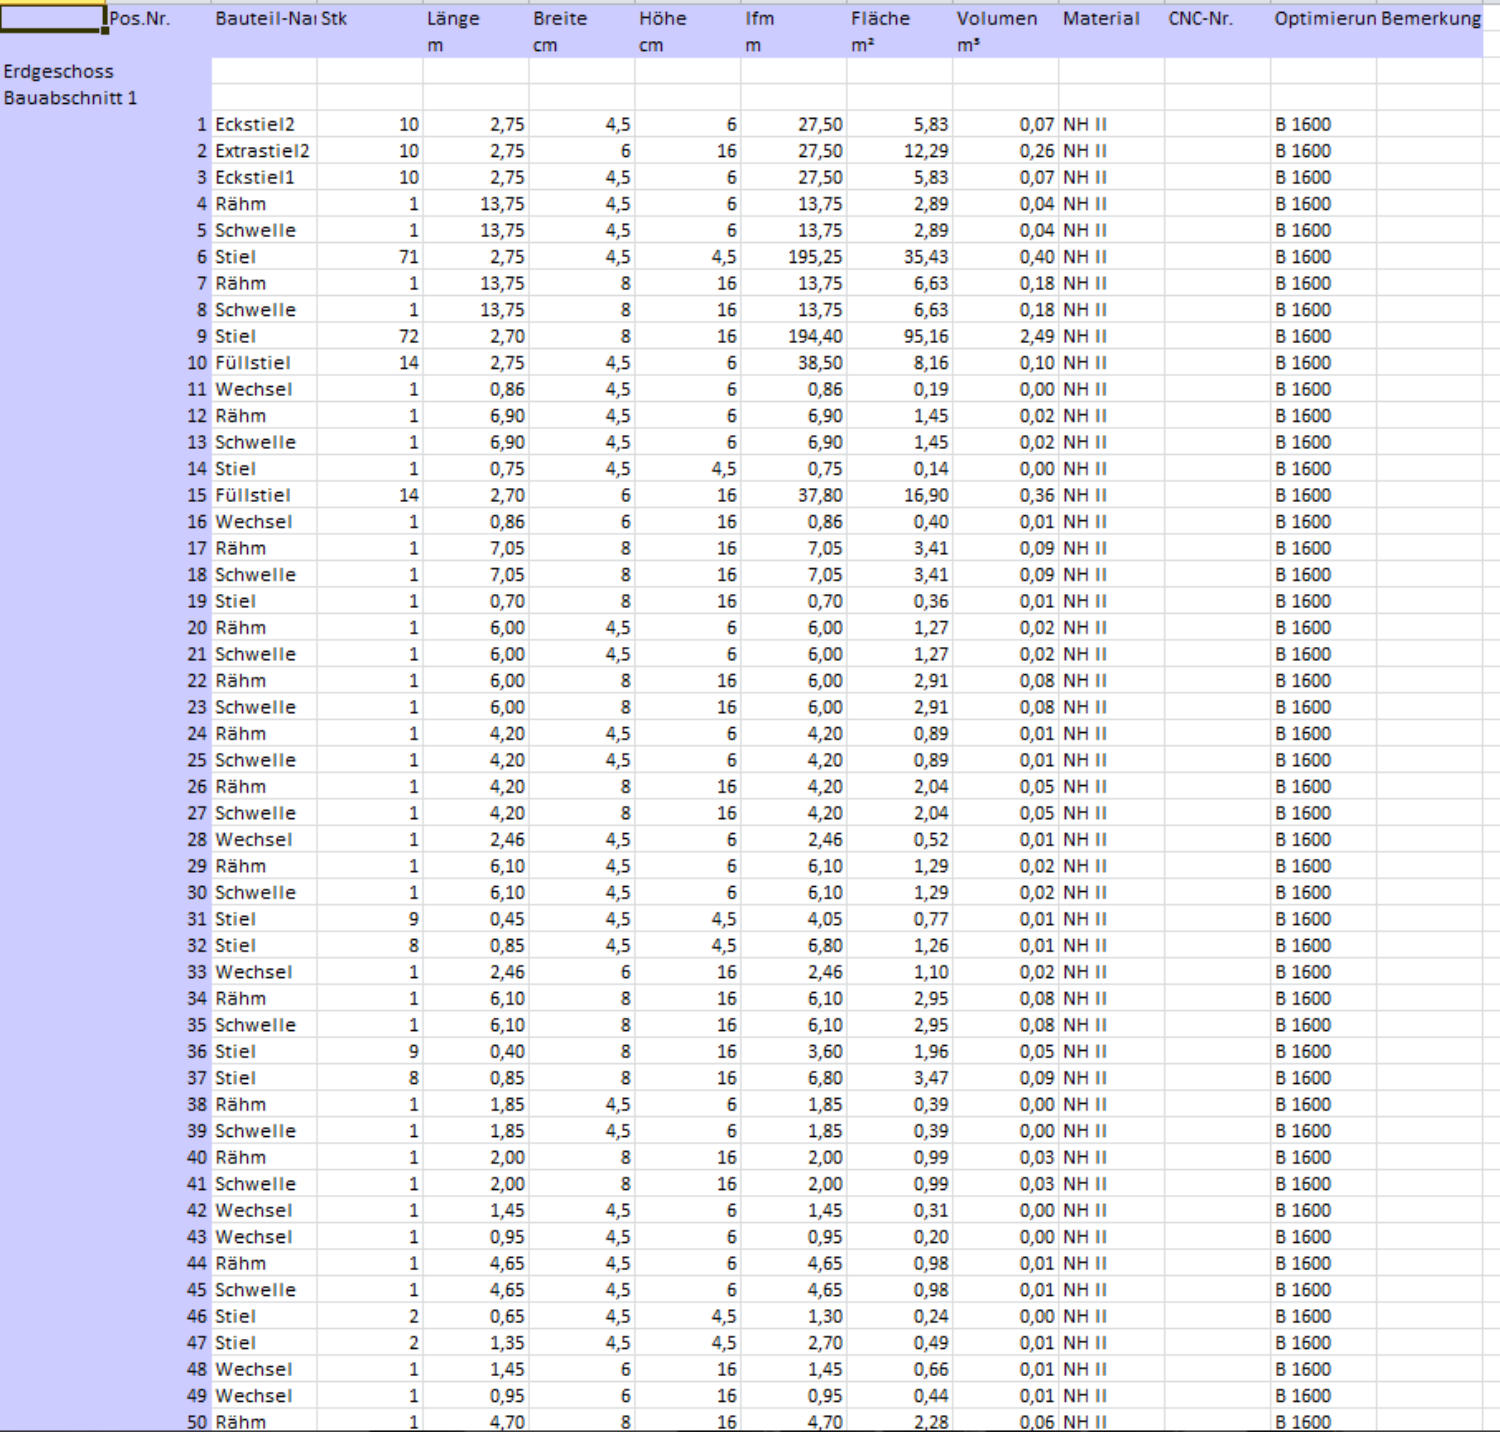Click 'Rähm' in row 50
This screenshot has height=1432, width=1500.
pyautogui.click(x=264, y=1422)
